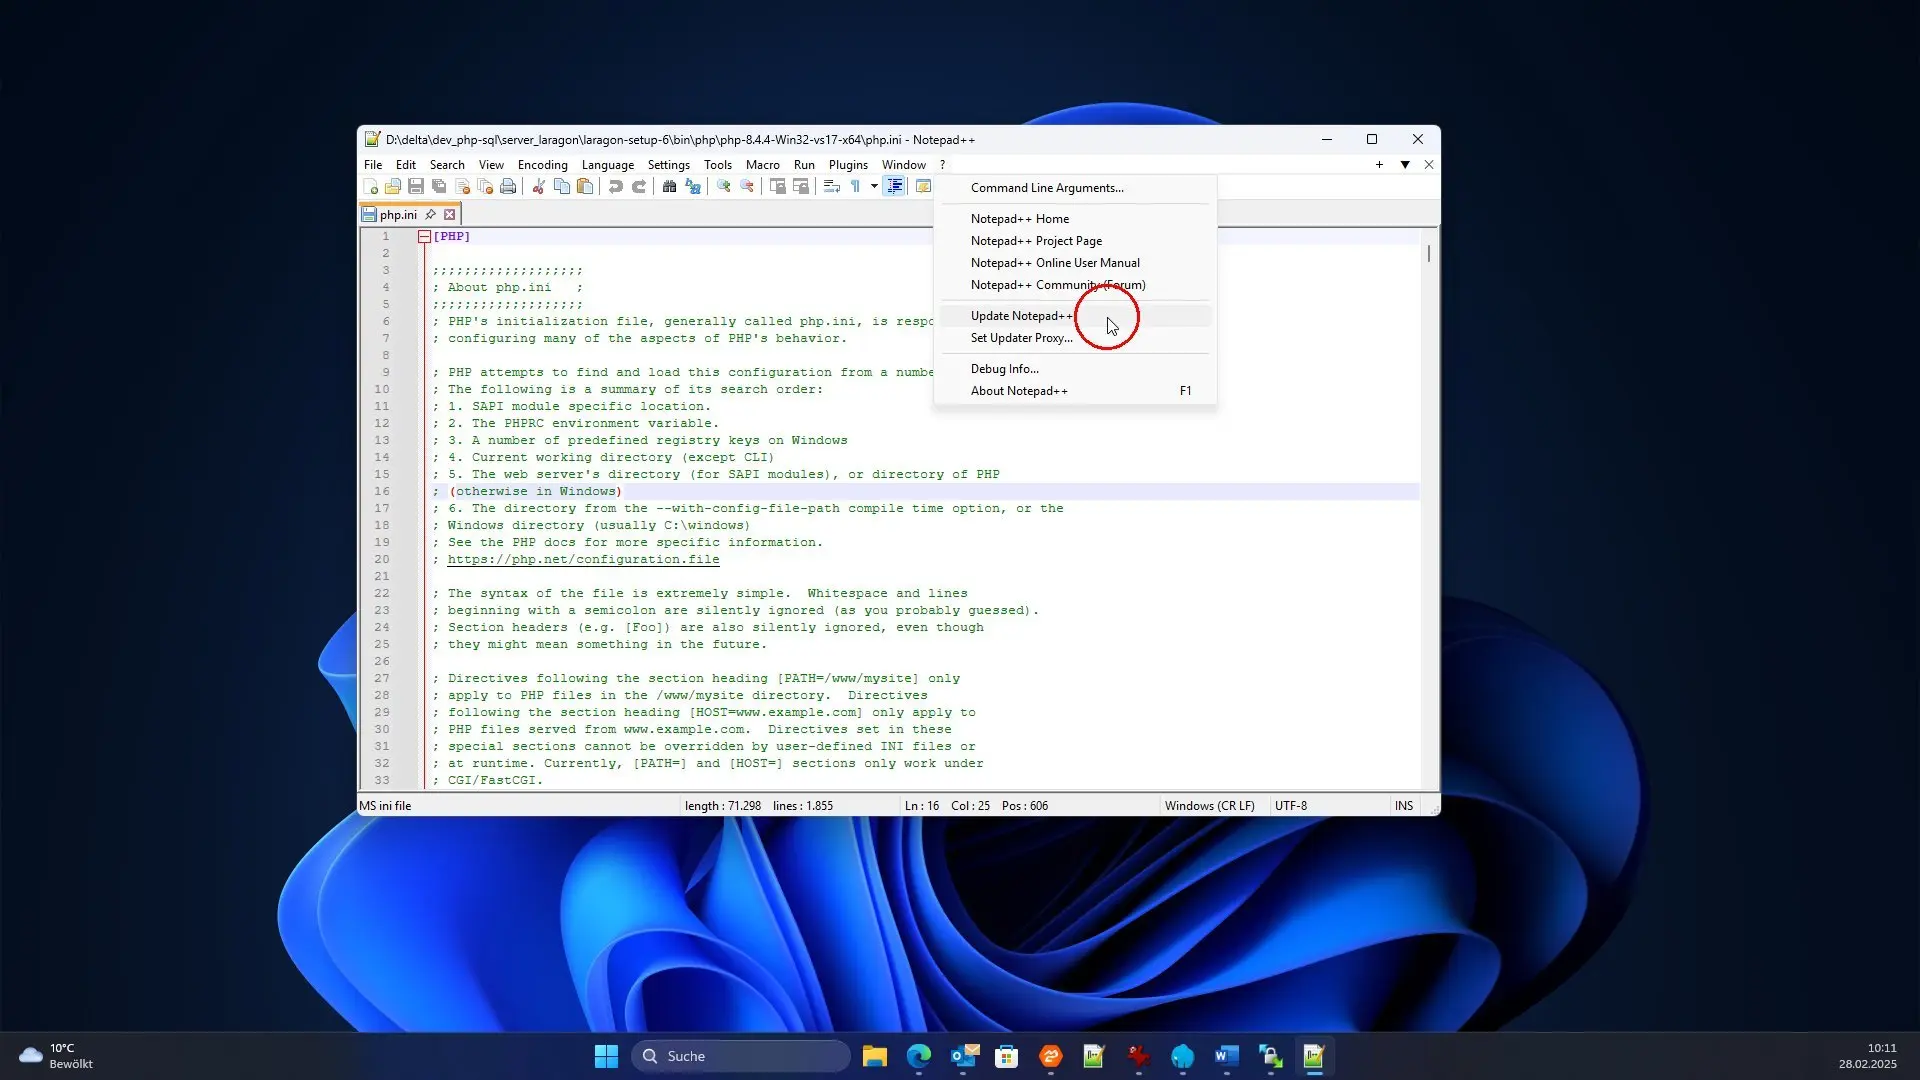This screenshot has height=1080, width=1920.
Task: Toggle Show All Characters pilcrow icon
Action: [x=855, y=187]
